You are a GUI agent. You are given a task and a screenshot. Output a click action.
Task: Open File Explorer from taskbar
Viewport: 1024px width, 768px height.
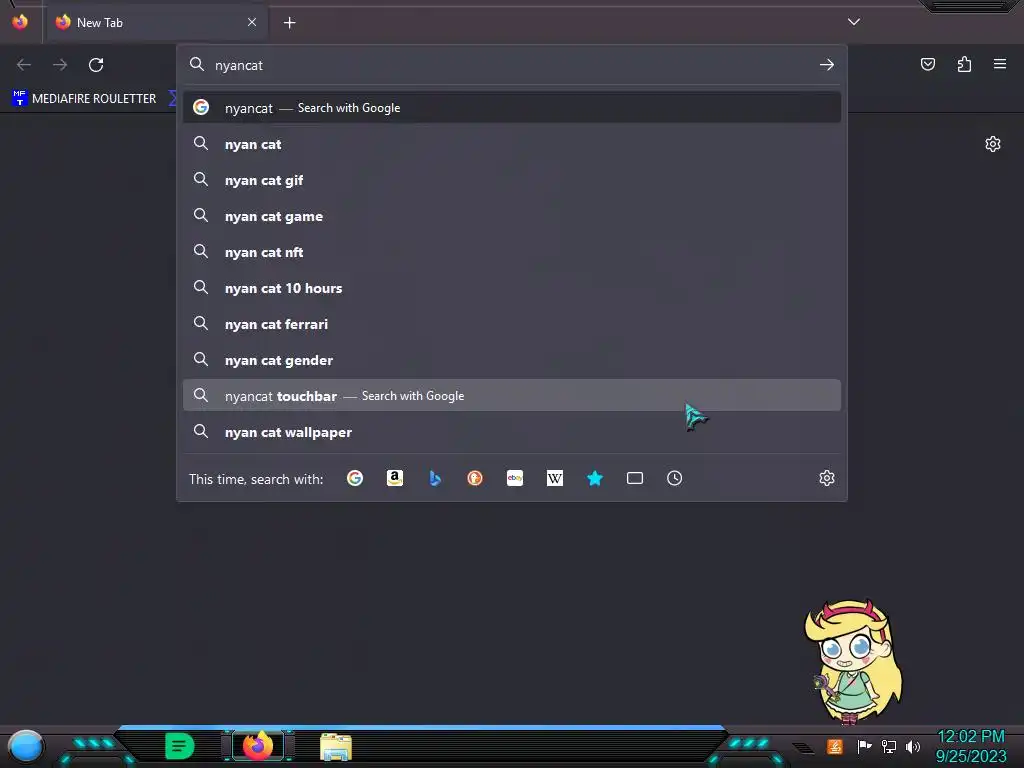pos(336,747)
